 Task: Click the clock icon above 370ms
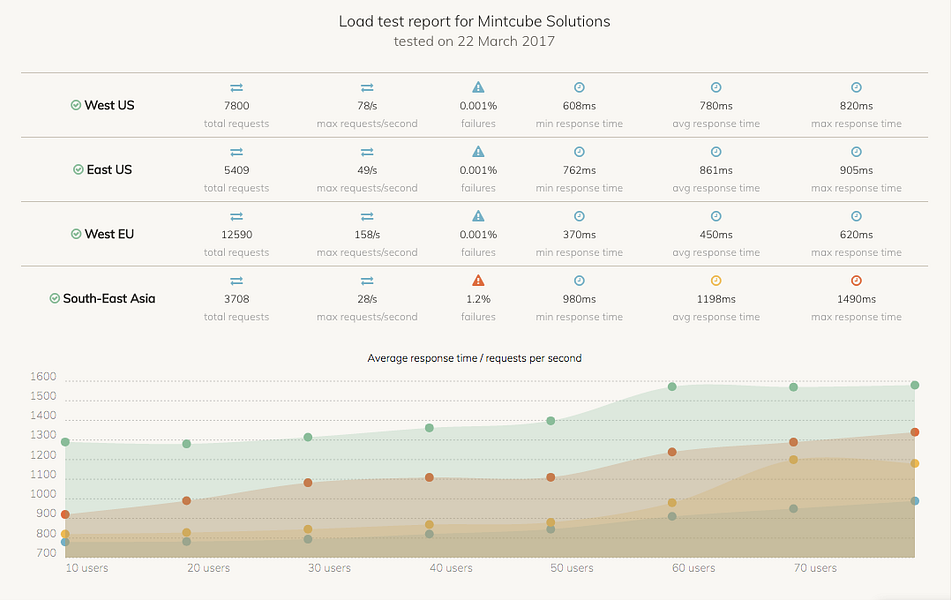(x=579, y=216)
